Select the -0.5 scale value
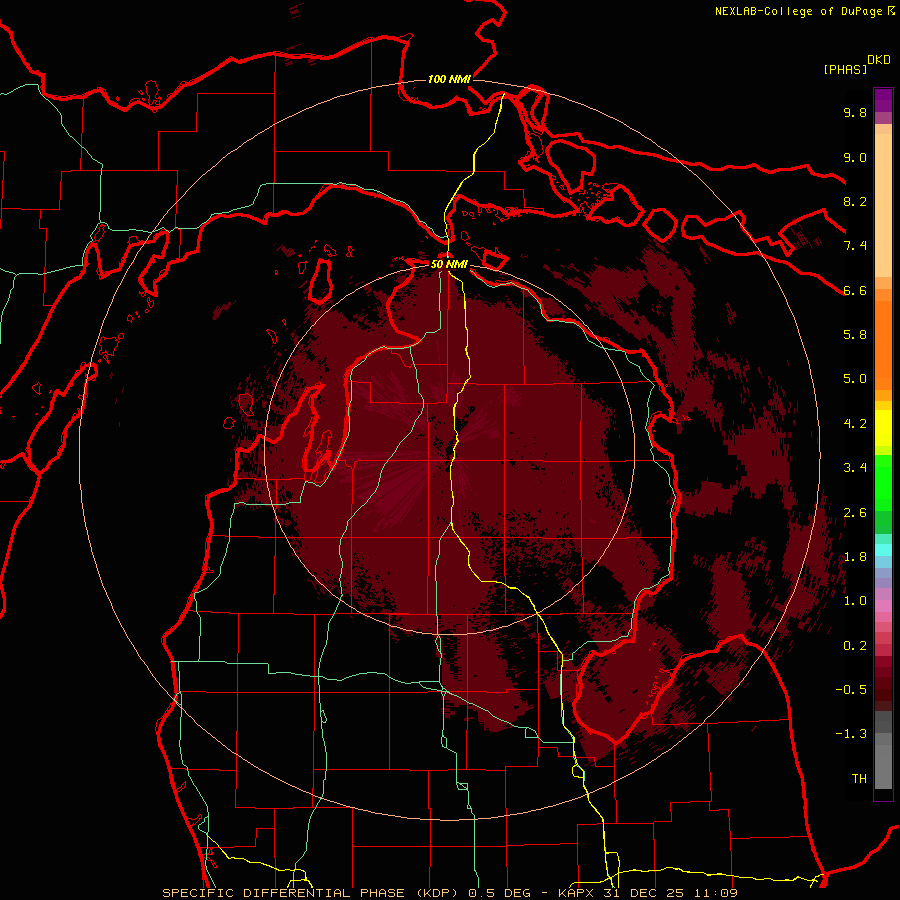This screenshot has width=900, height=900. [851, 690]
